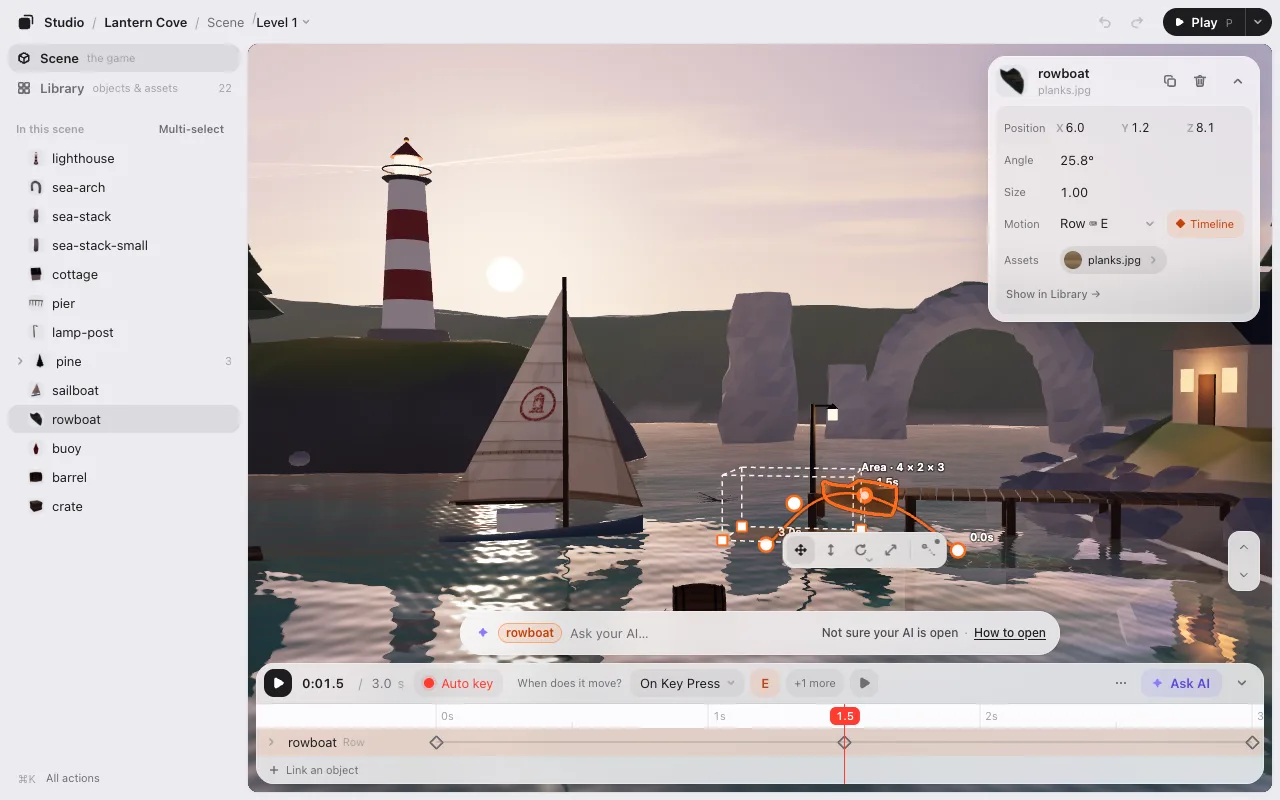Open the On Key Press trigger dropdown

[x=688, y=683]
